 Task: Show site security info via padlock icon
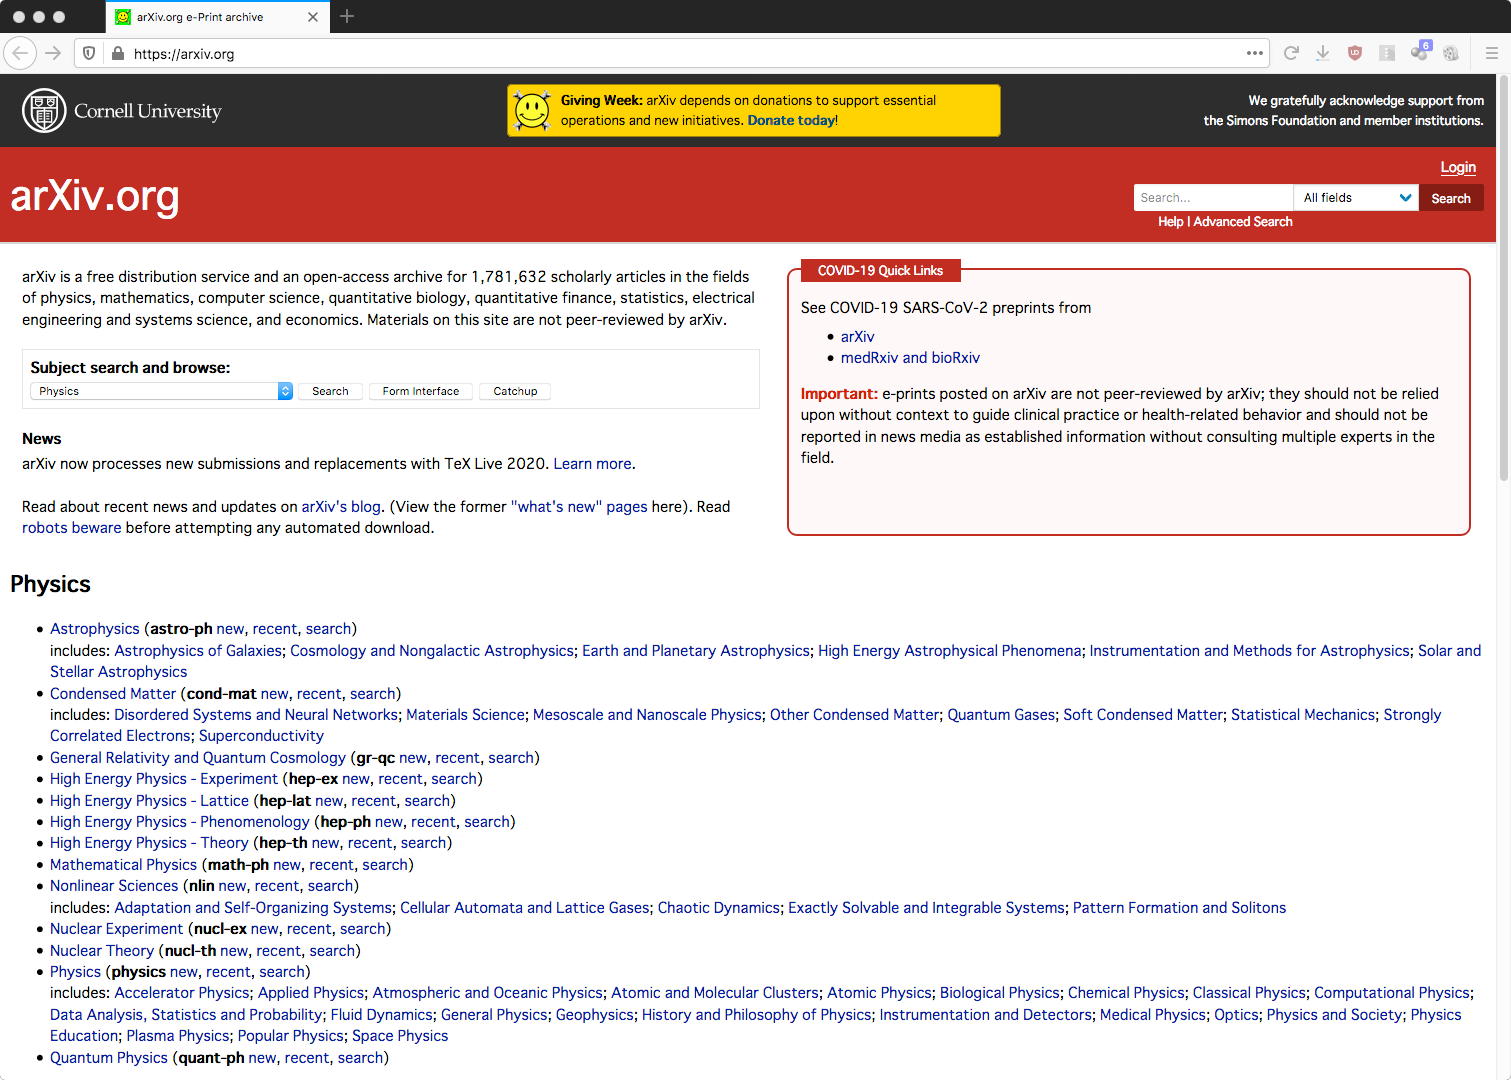pyautogui.click(x=117, y=54)
